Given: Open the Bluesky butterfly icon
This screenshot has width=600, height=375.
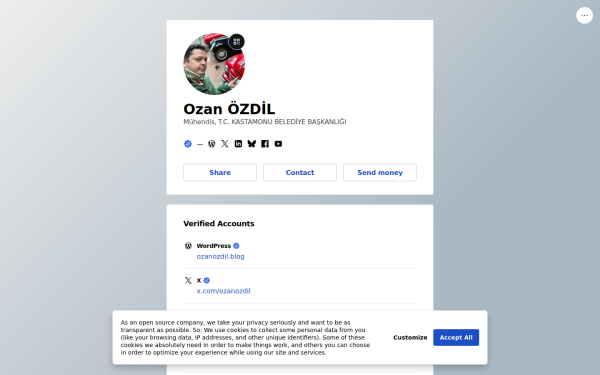Looking at the screenshot, I should 251,144.
